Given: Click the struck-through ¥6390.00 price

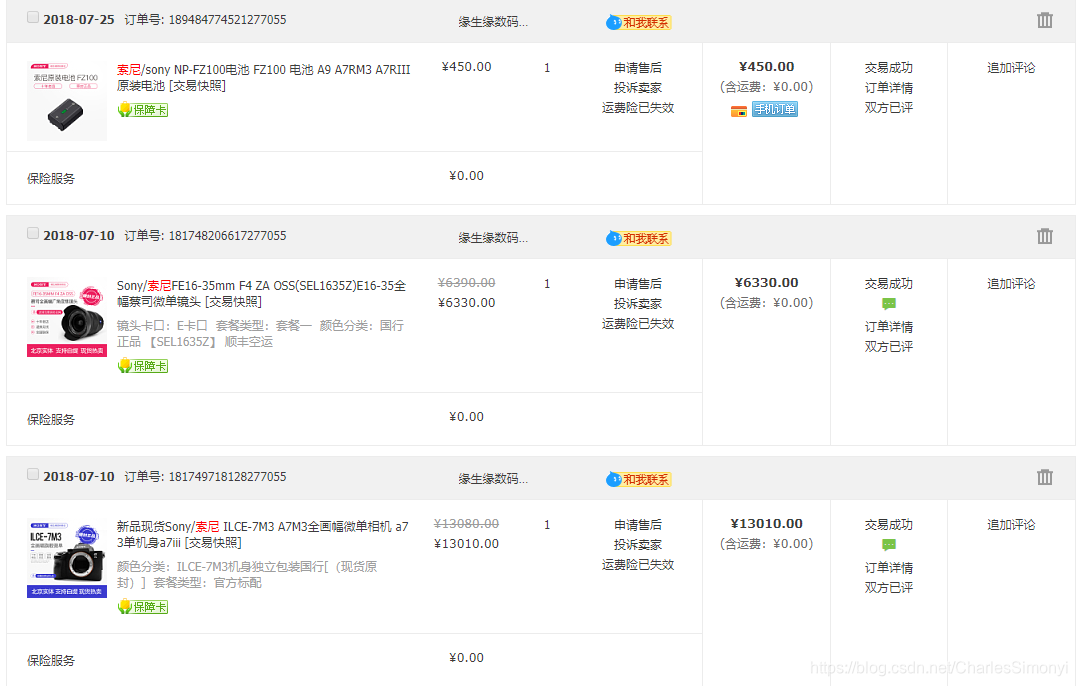Looking at the screenshot, I should tap(466, 282).
